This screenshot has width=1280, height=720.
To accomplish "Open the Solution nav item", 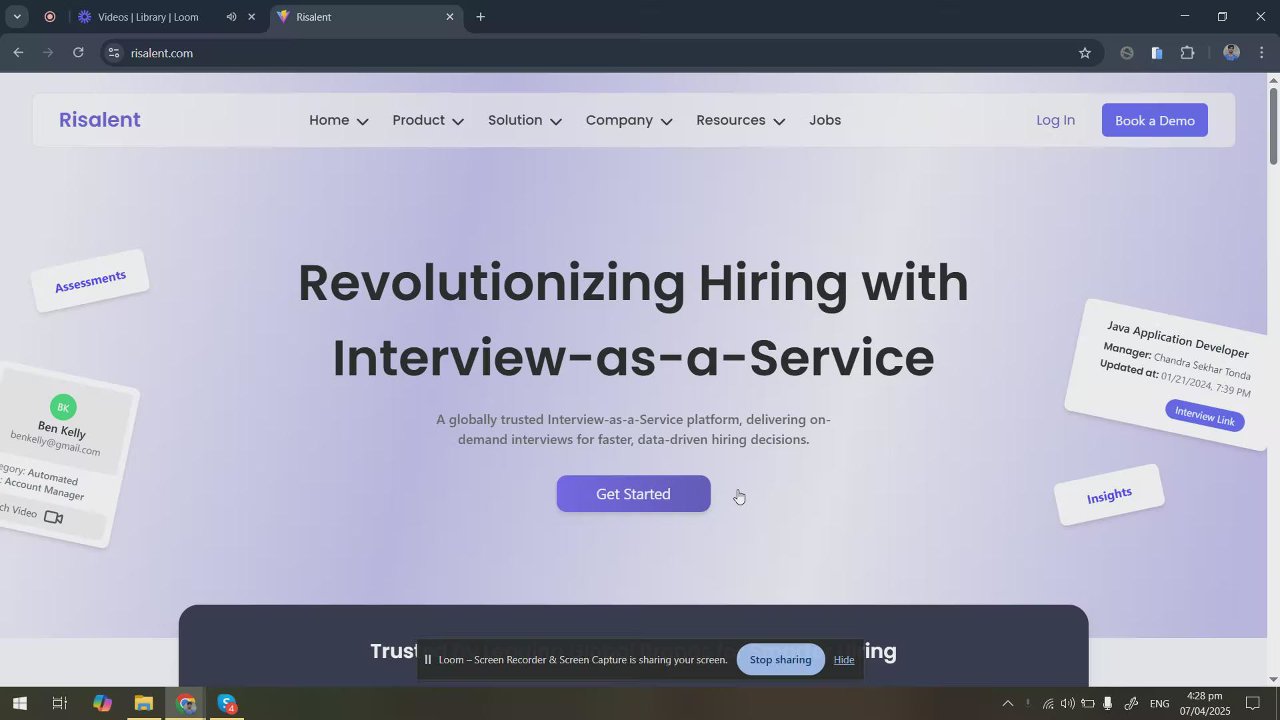I will pos(515,120).
